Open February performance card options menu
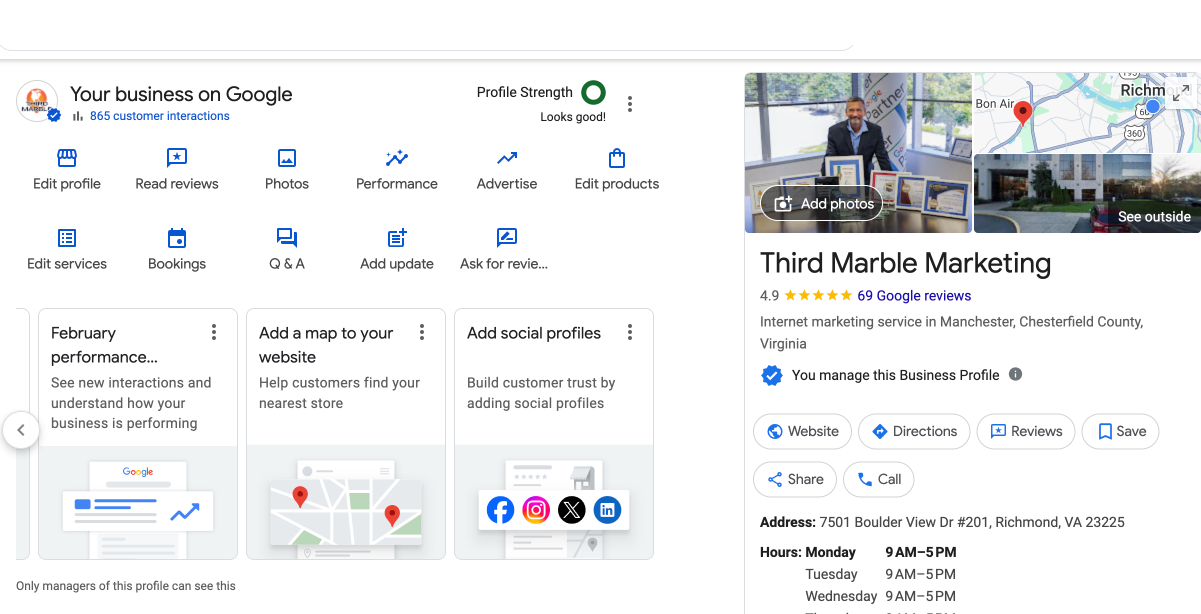This screenshot has width=1201, height=614. [214, 332]
